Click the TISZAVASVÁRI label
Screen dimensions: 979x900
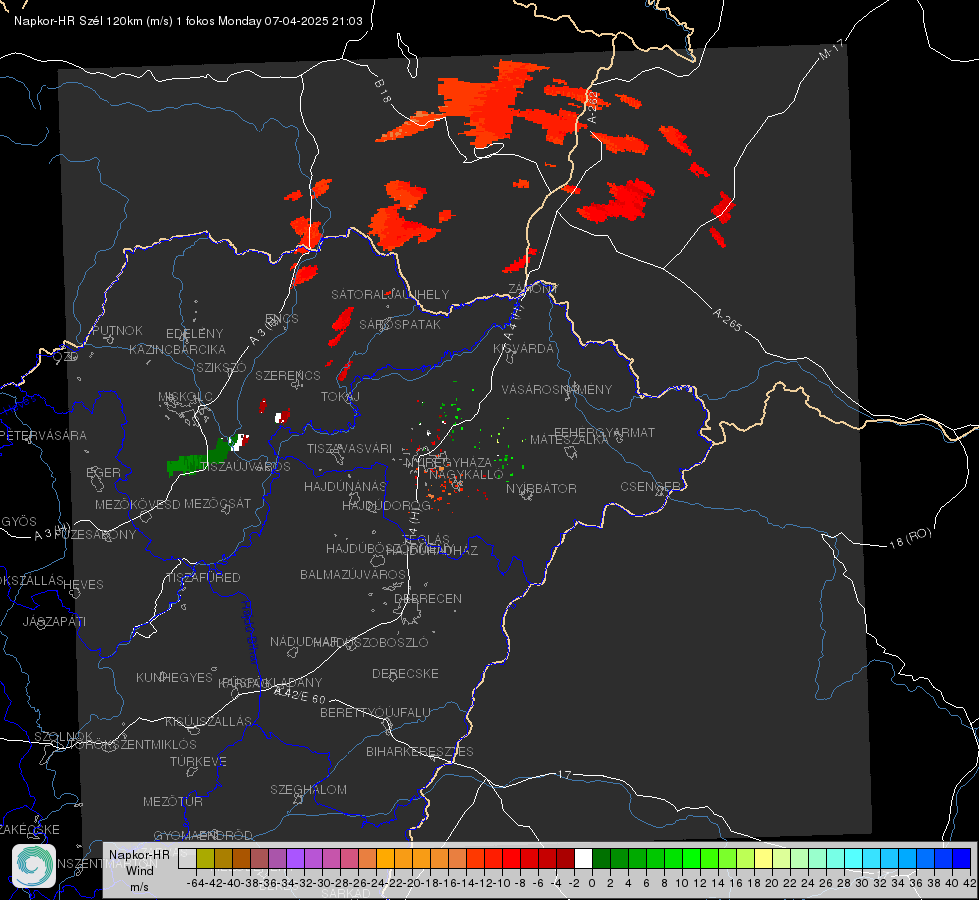tap(349, 448)
